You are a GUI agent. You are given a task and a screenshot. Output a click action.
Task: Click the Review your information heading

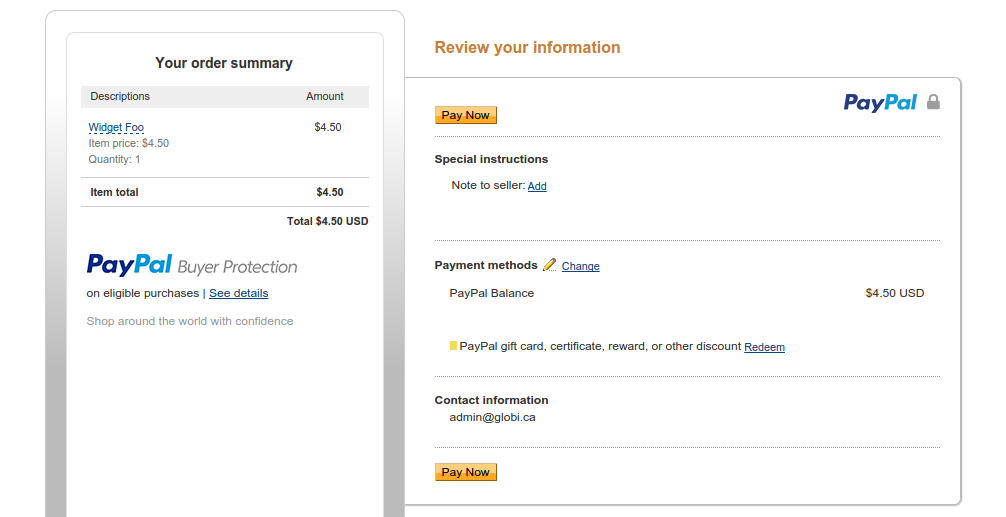(x=527, y=47)
